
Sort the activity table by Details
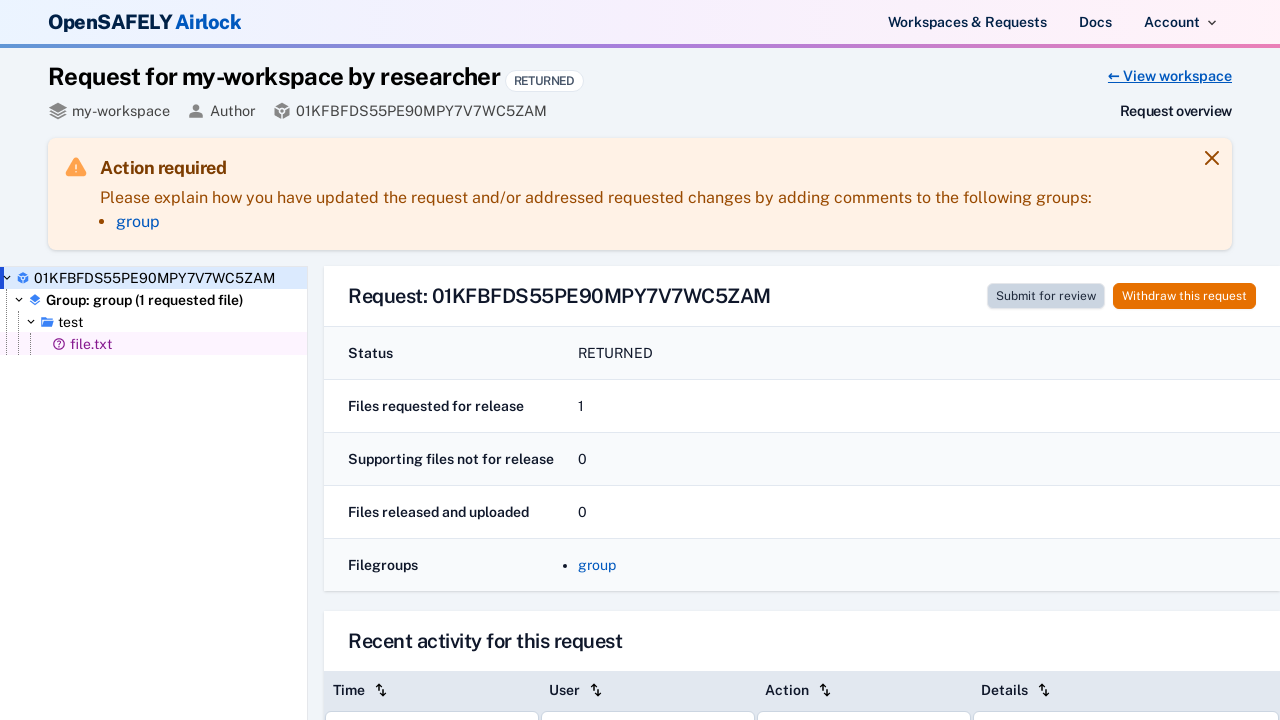[x=1044, y=690]
